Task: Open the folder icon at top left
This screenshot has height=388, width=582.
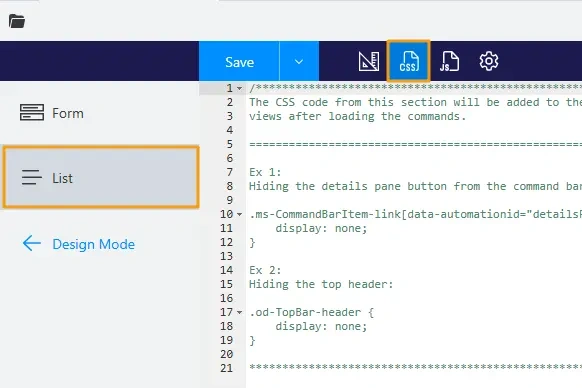Action: tap(17, 21)
